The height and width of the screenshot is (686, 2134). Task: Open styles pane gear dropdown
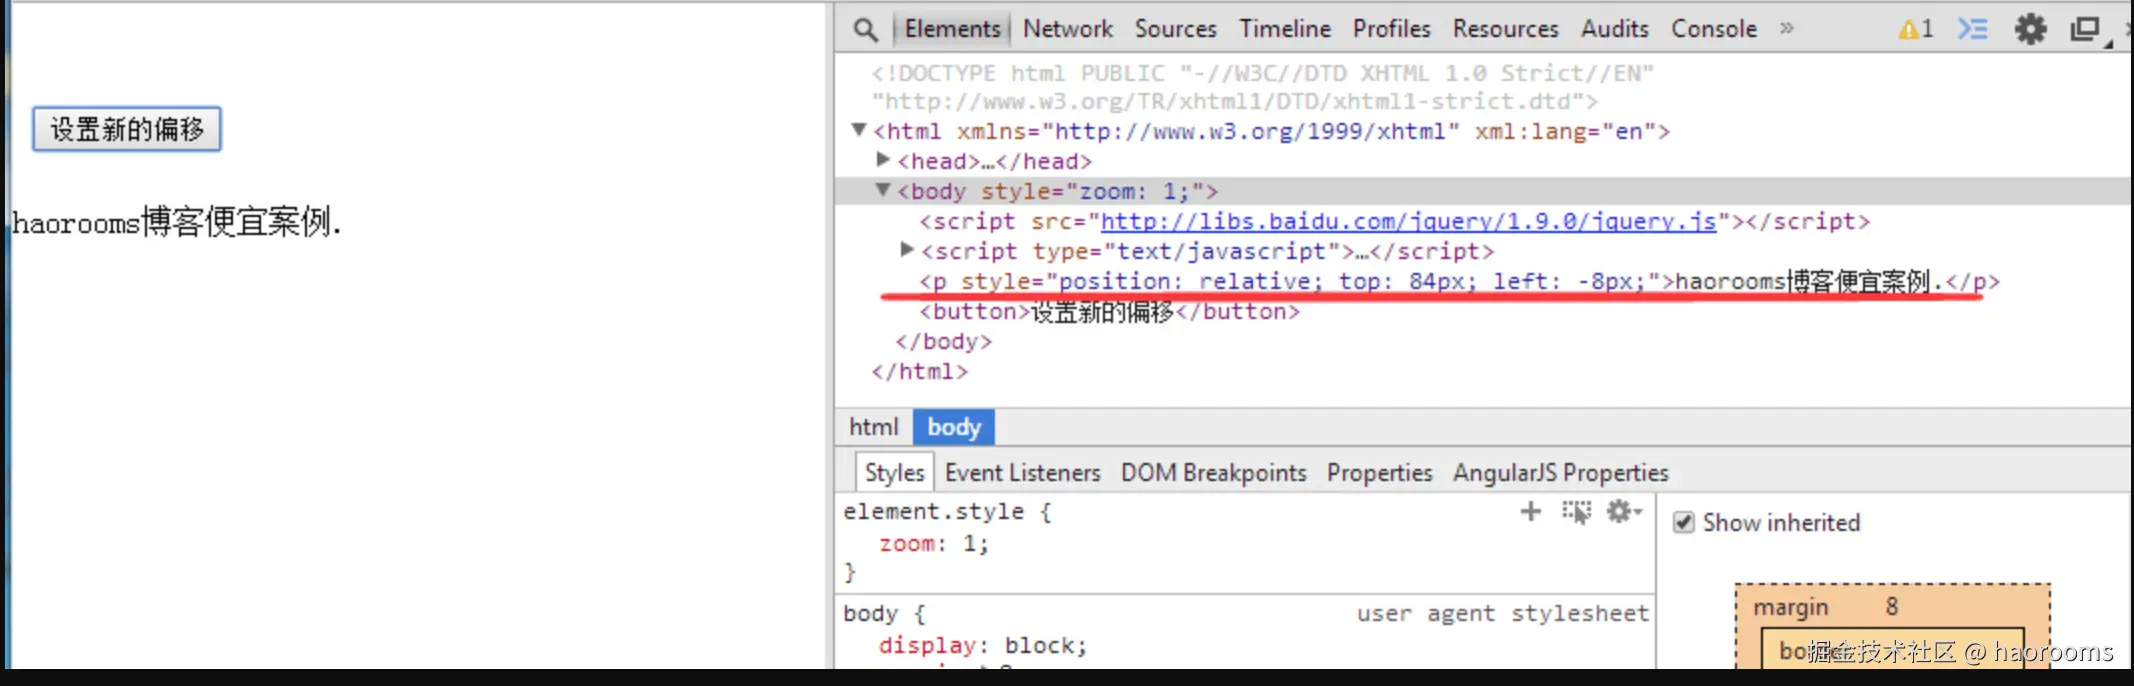click(x=1624, y=512)
